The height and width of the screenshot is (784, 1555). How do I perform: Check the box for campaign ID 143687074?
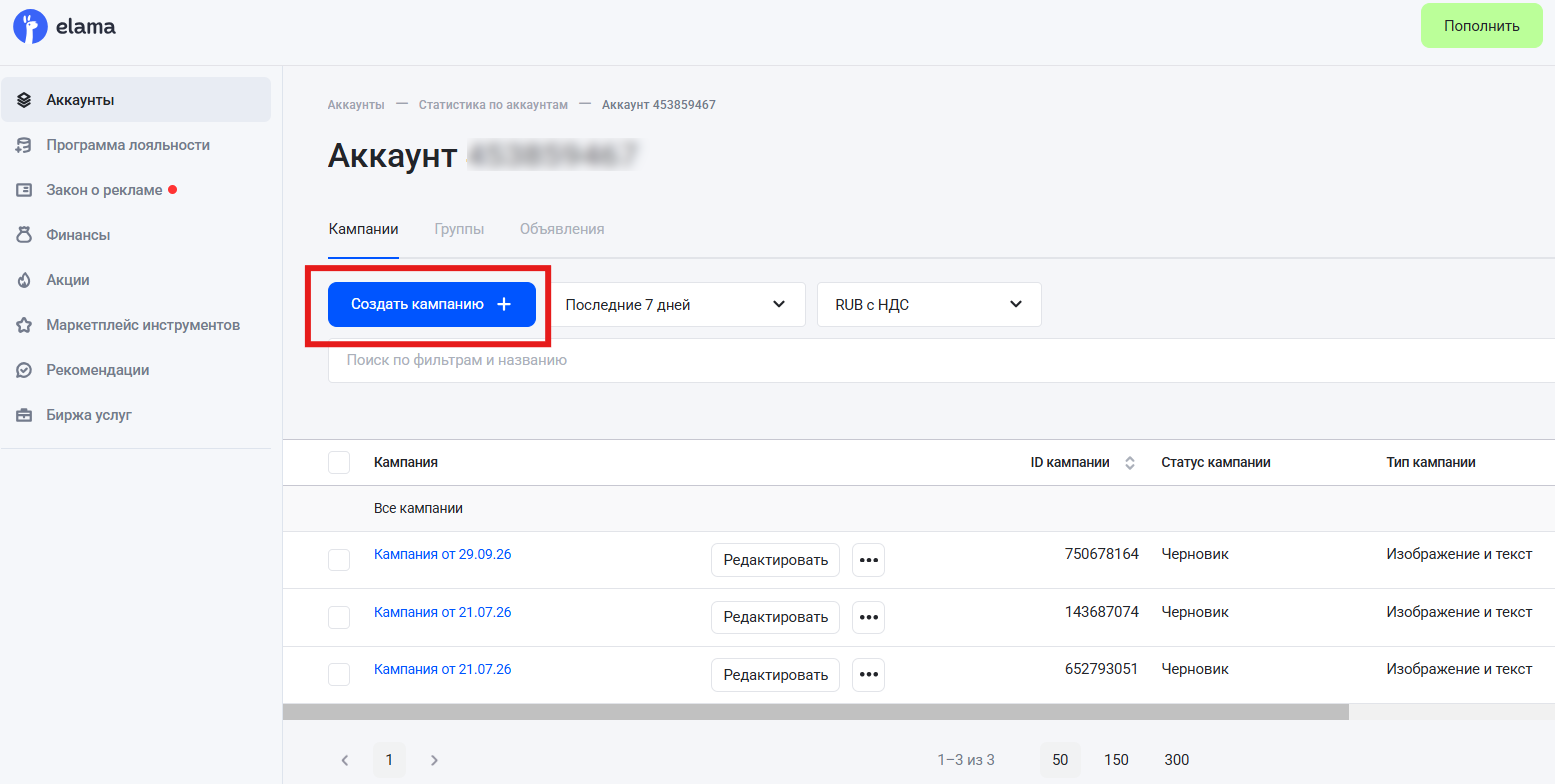[x=339, y=617]
